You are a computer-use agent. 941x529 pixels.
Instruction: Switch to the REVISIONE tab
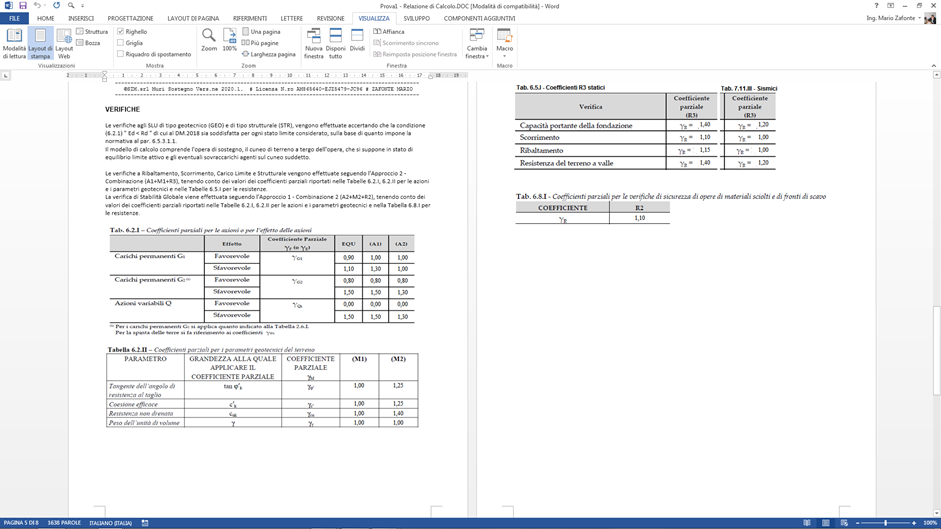point(331,19)
